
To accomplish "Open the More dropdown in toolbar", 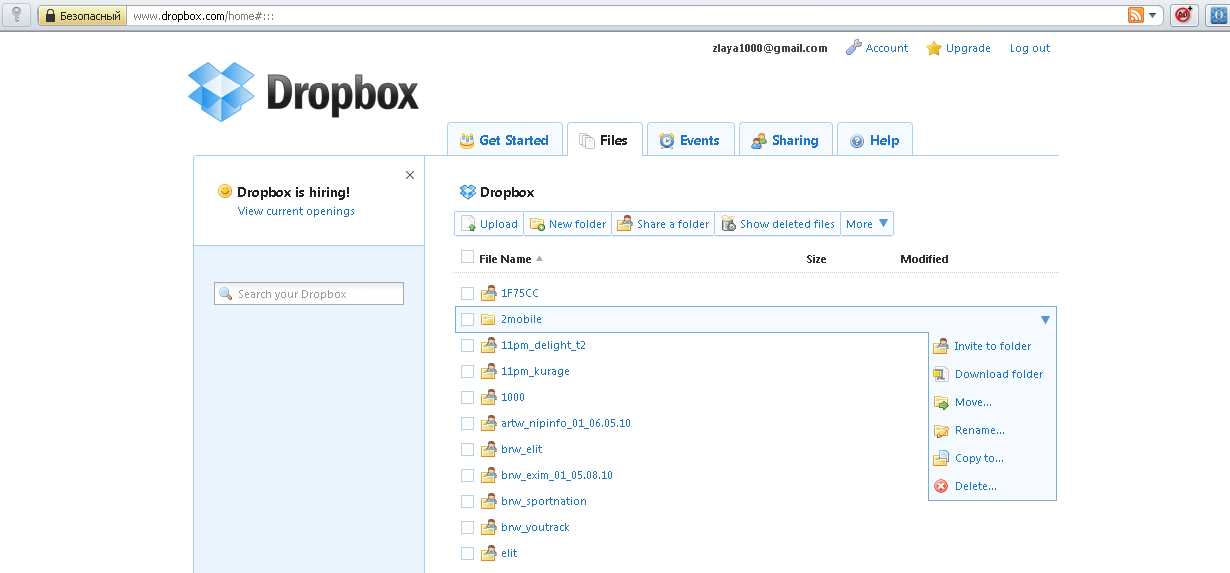I will [867, 224].
